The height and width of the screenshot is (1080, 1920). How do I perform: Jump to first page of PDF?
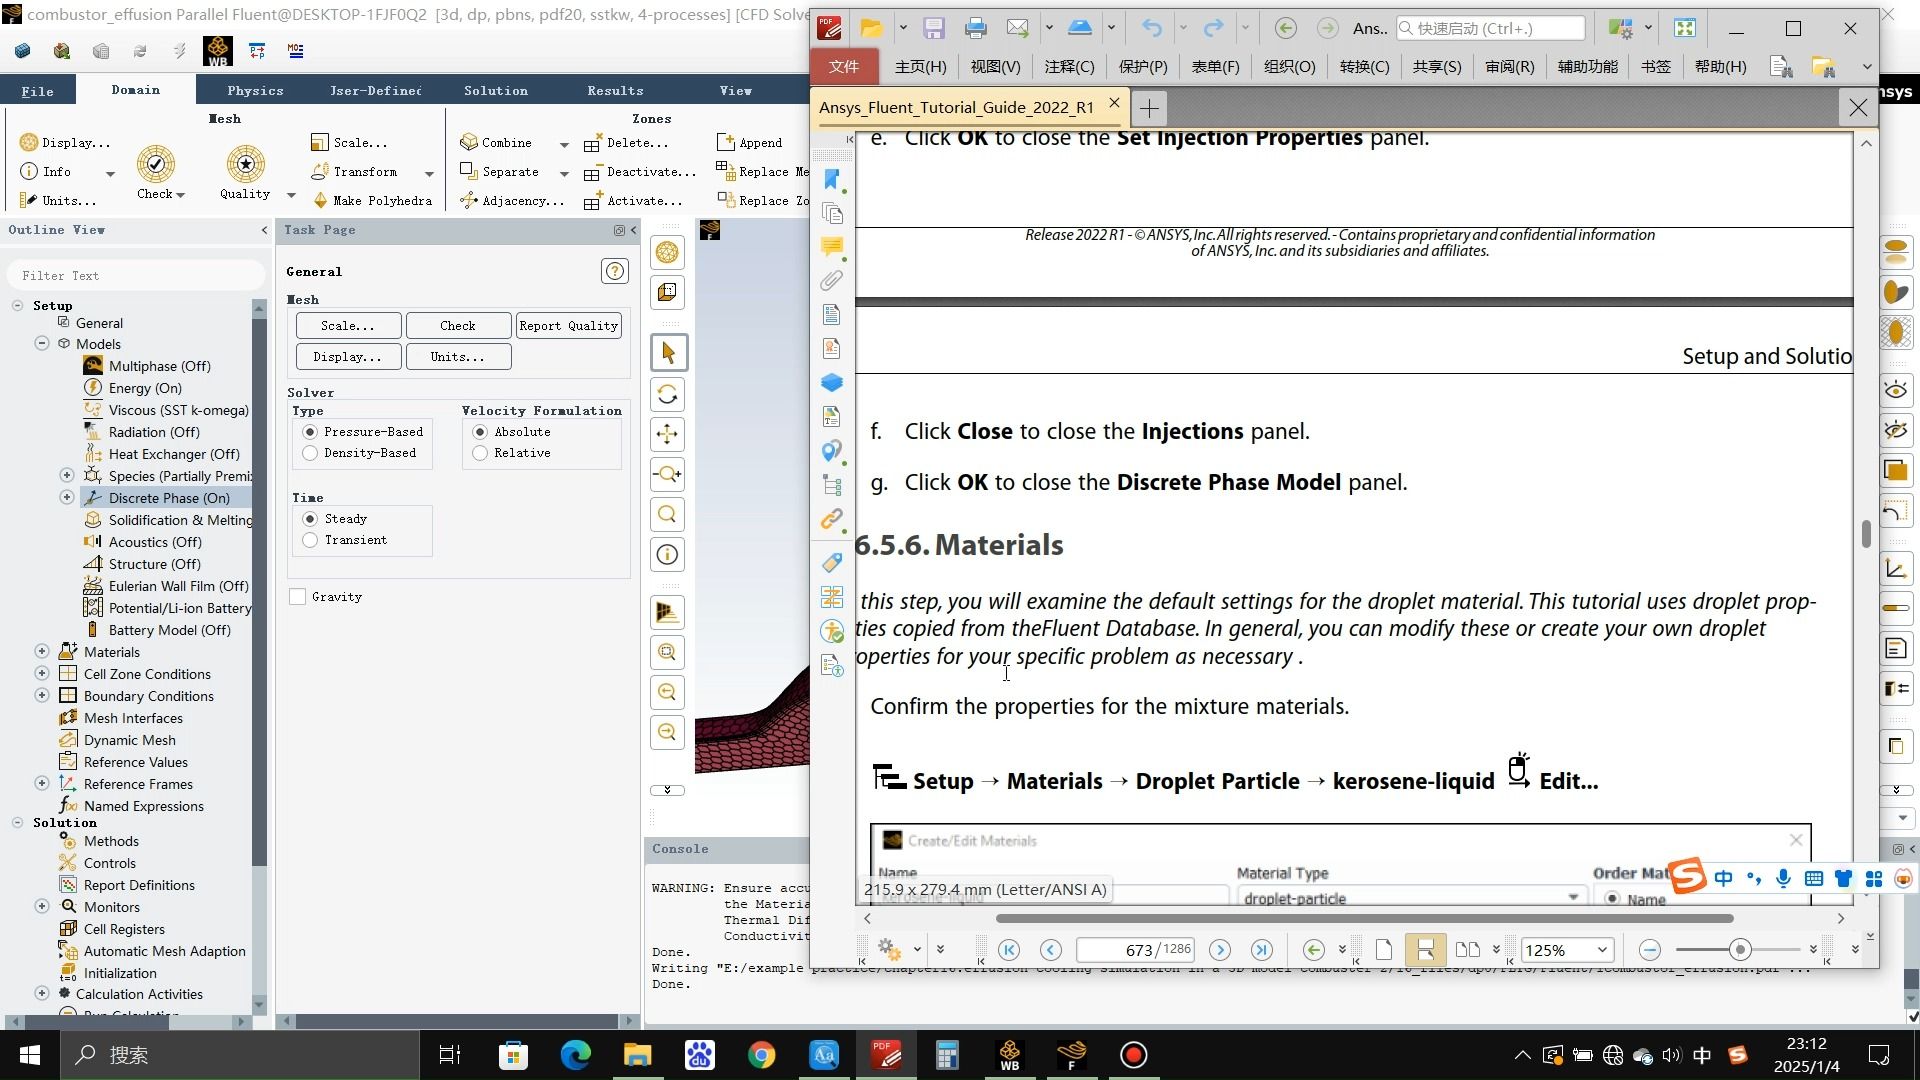tap(1009, 950)
